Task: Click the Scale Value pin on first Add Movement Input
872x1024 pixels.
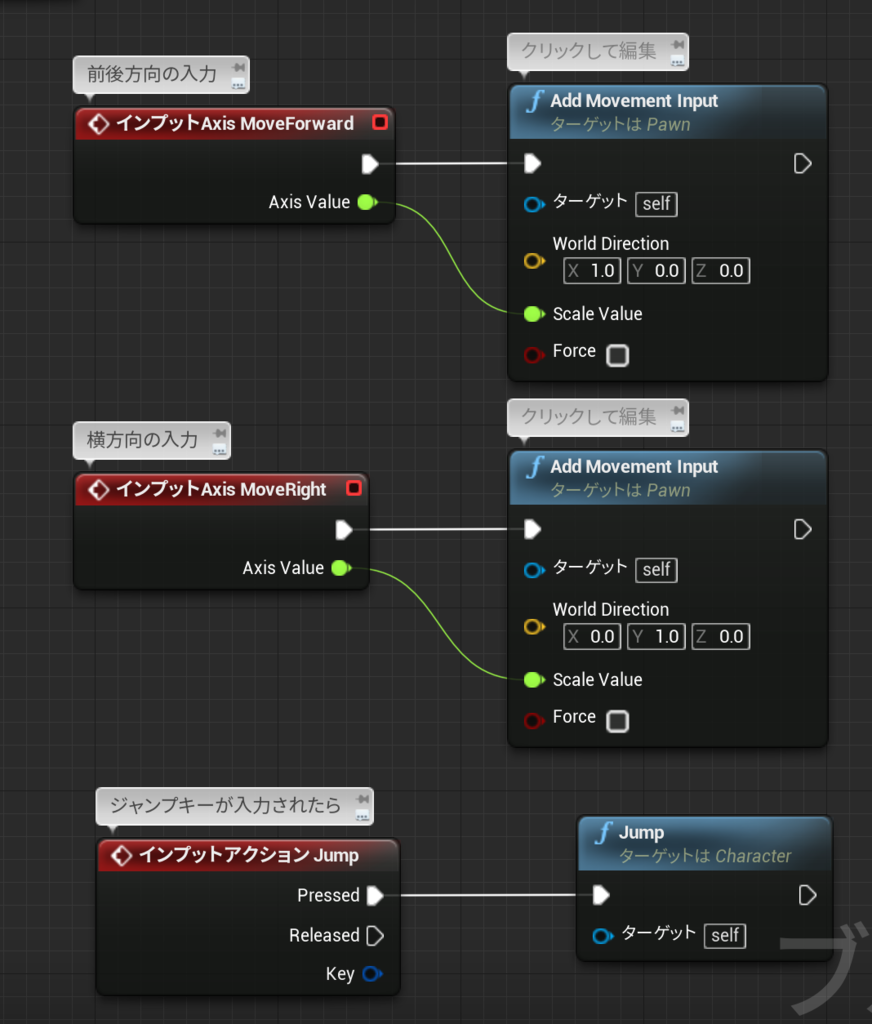Action: [531, 314]
